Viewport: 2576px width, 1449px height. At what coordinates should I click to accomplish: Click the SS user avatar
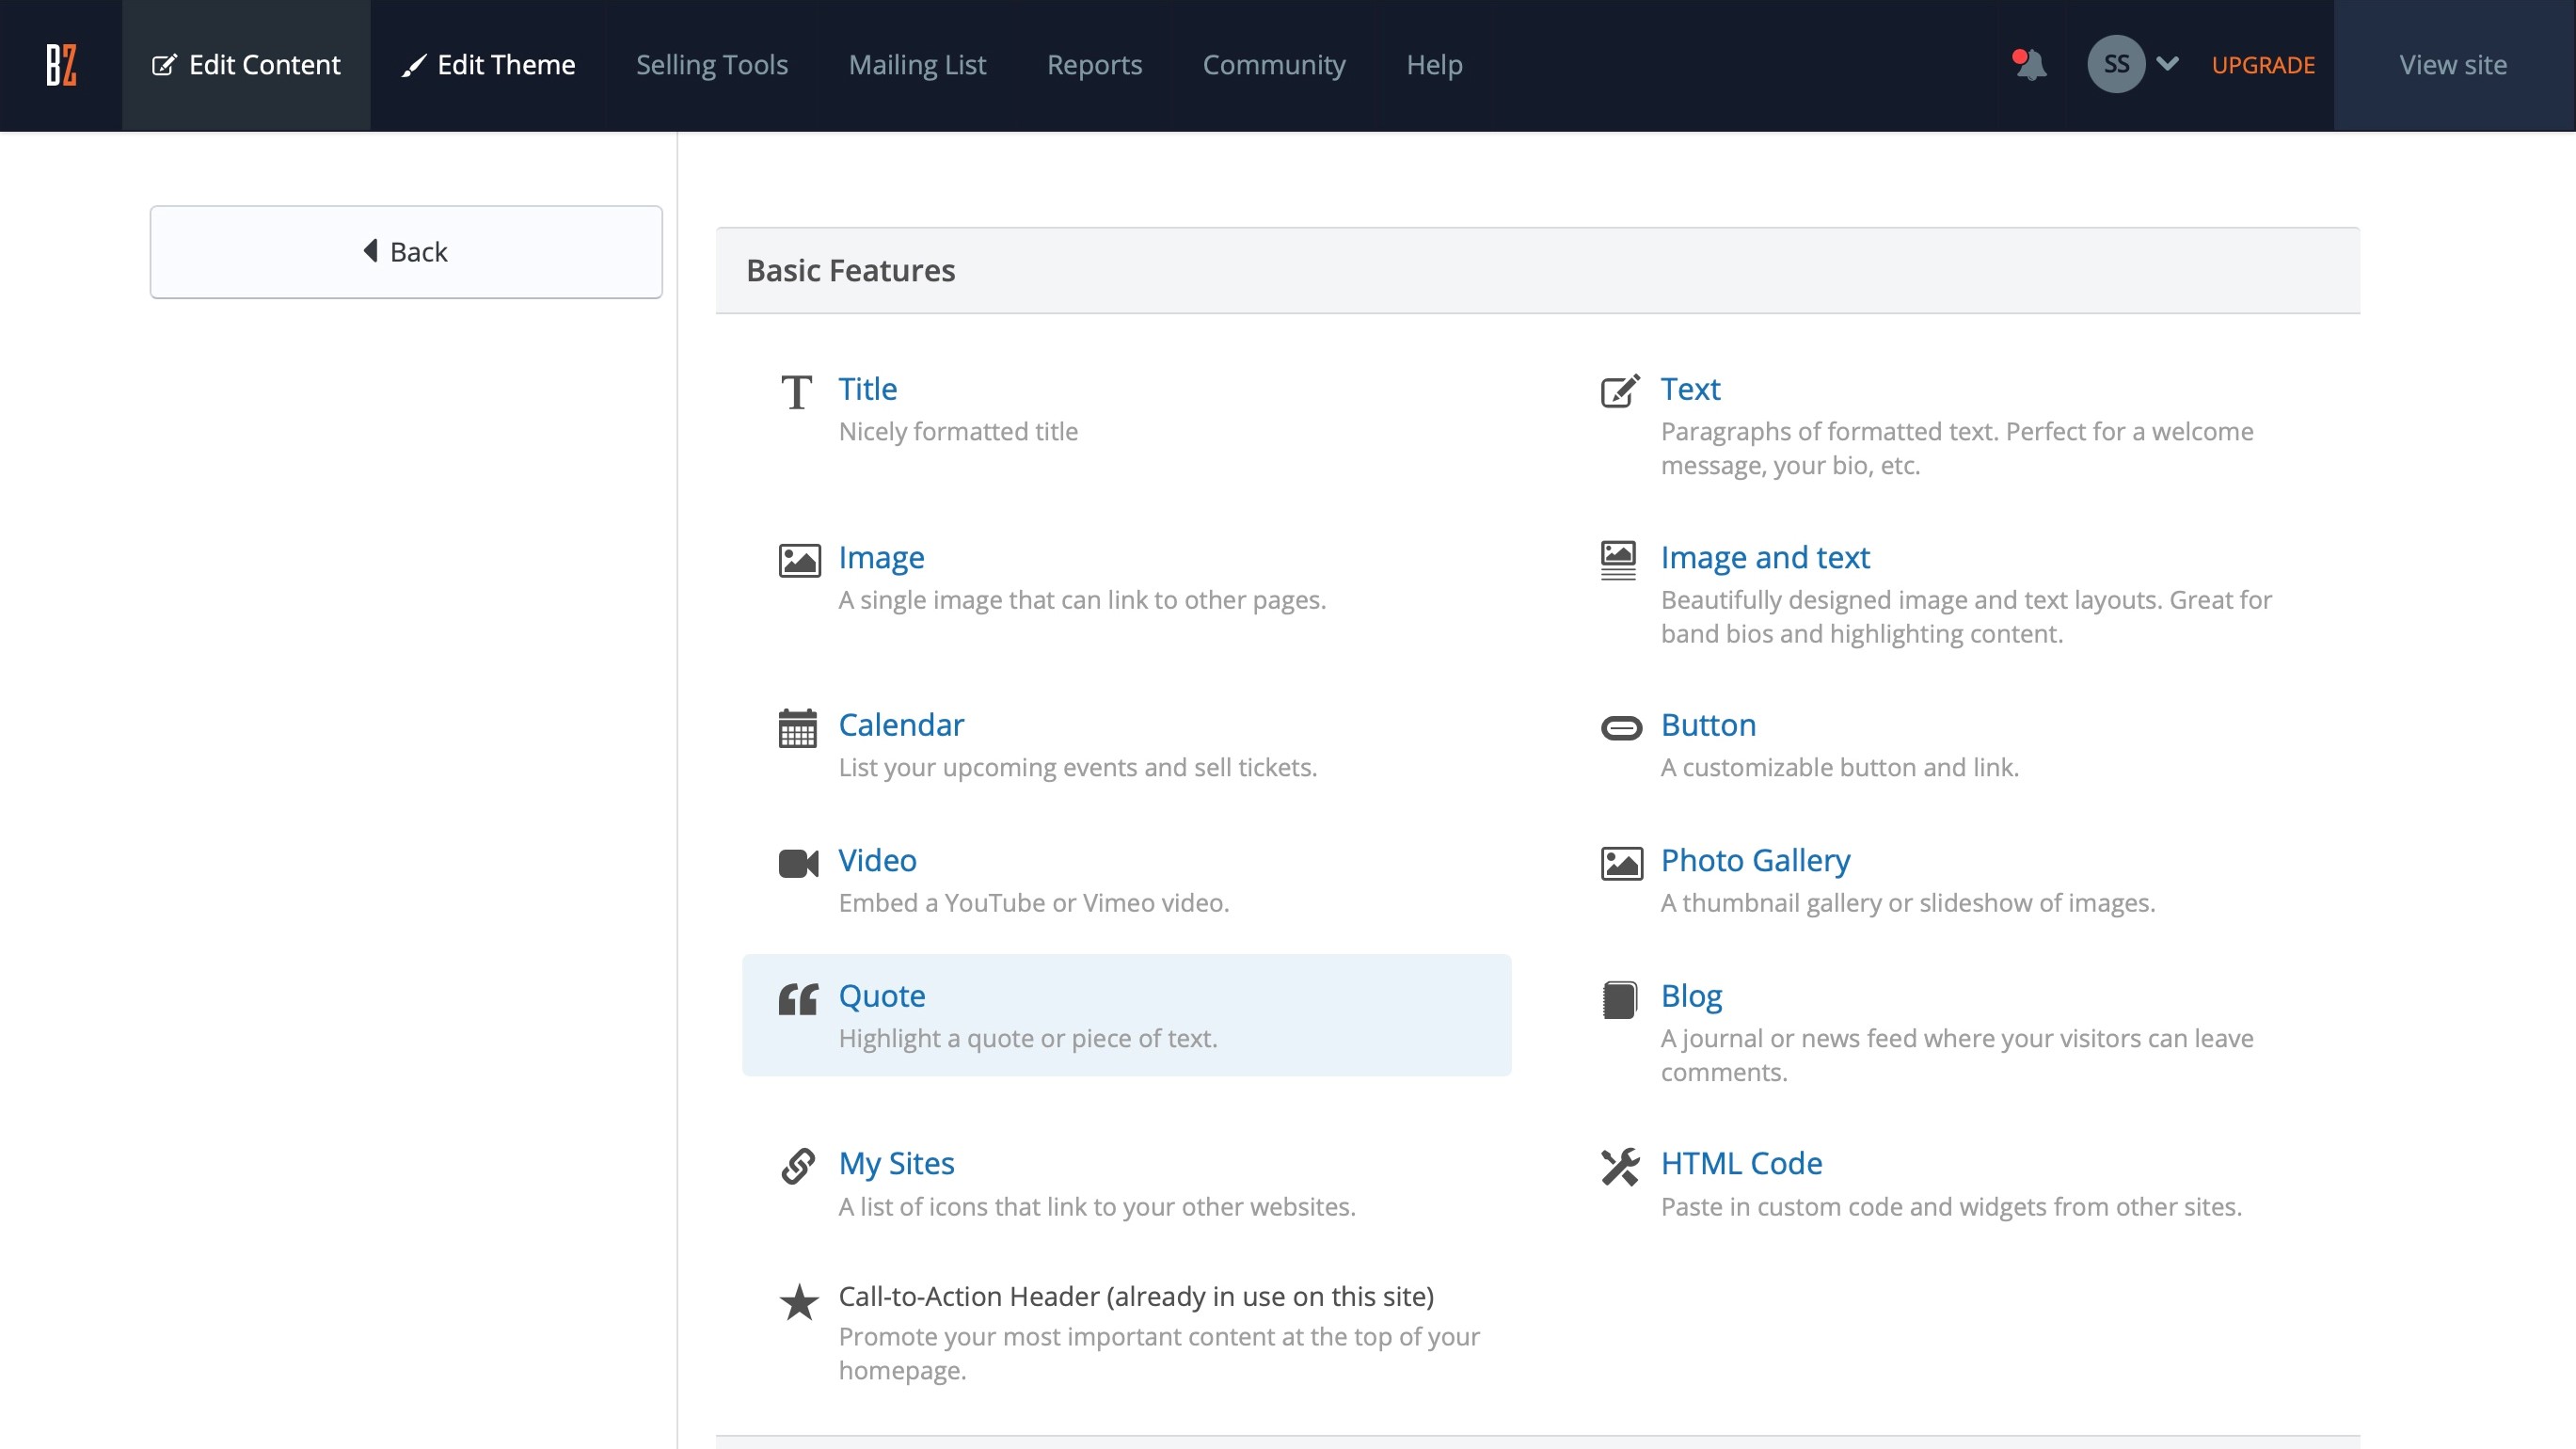pos(2115,65)
